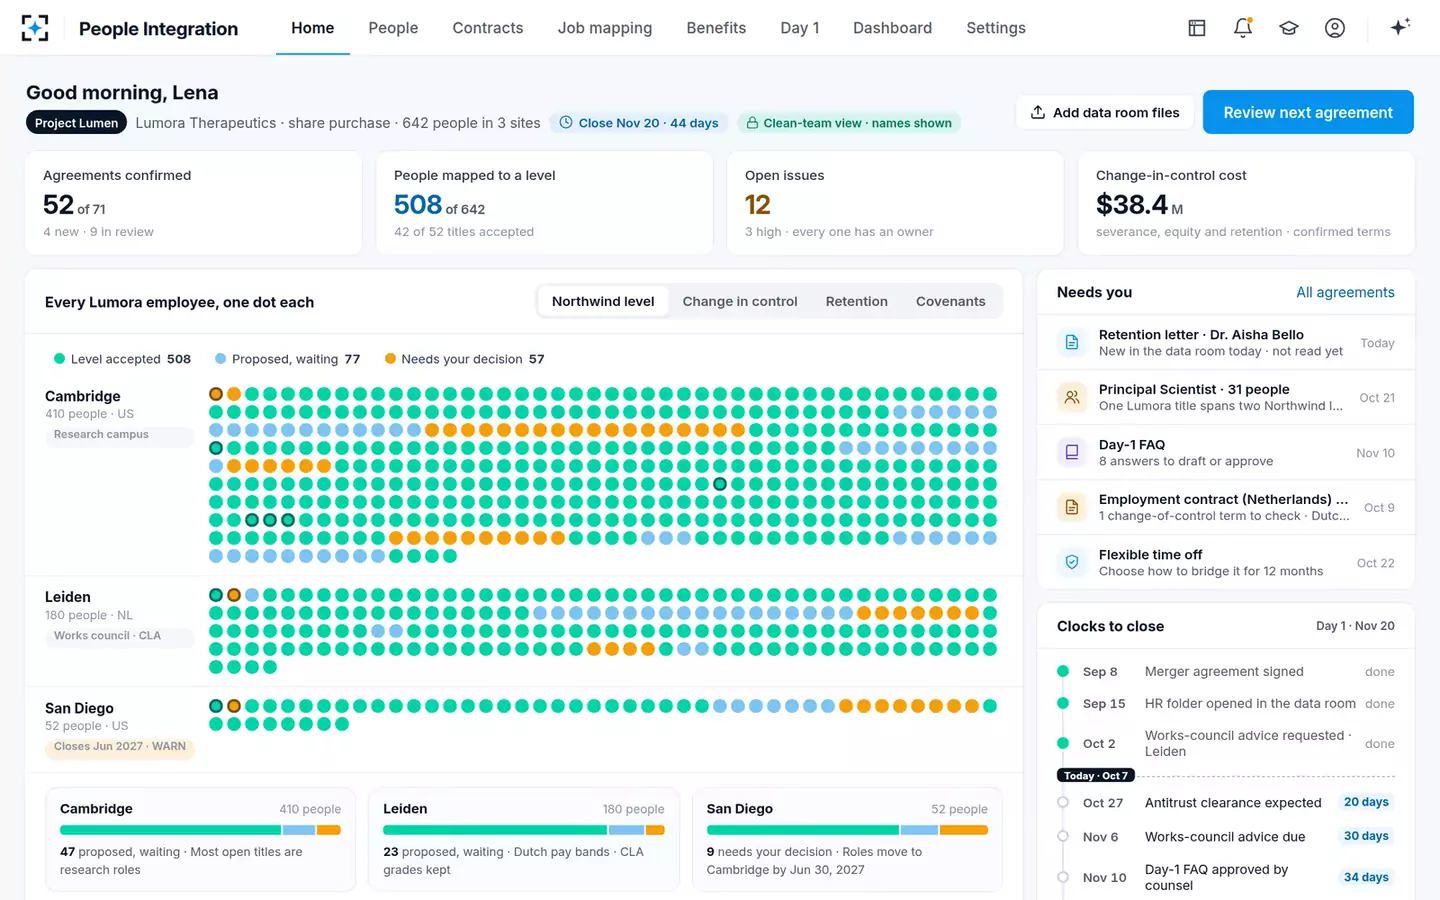Open the Day 1 tab
This screenshot has width=1440, height=900.
pyautogui.click(x=800, y=28)
